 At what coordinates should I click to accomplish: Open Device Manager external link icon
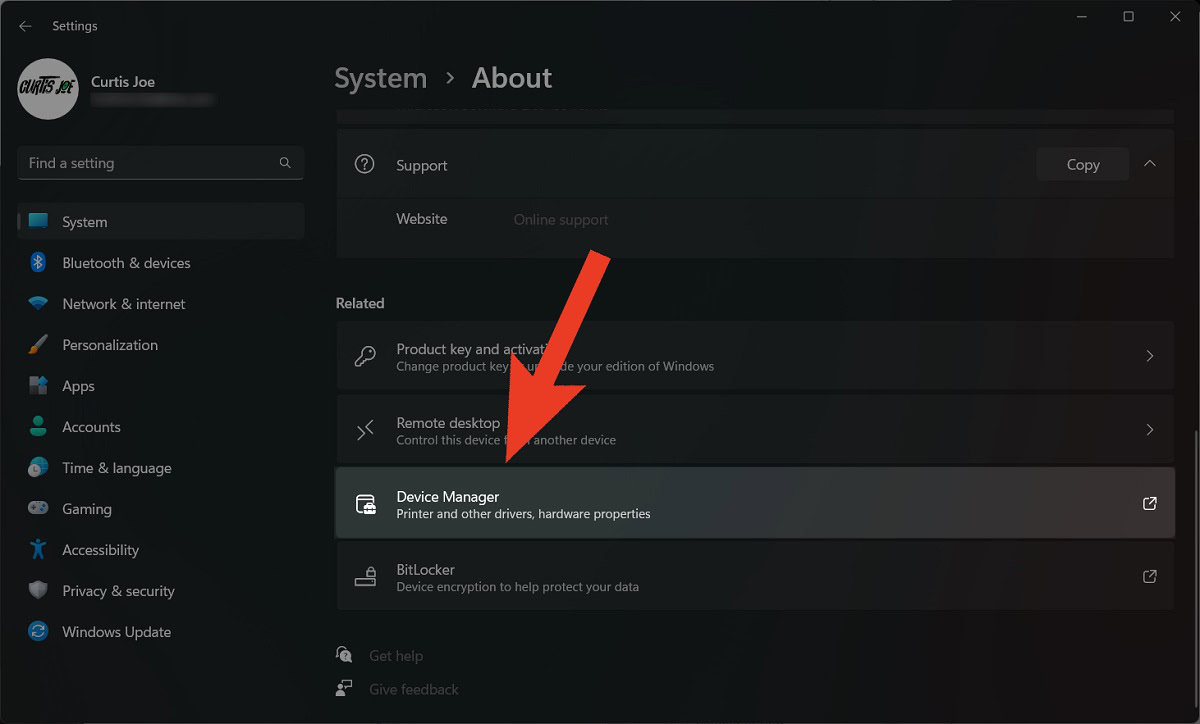tap(1149, 504)
